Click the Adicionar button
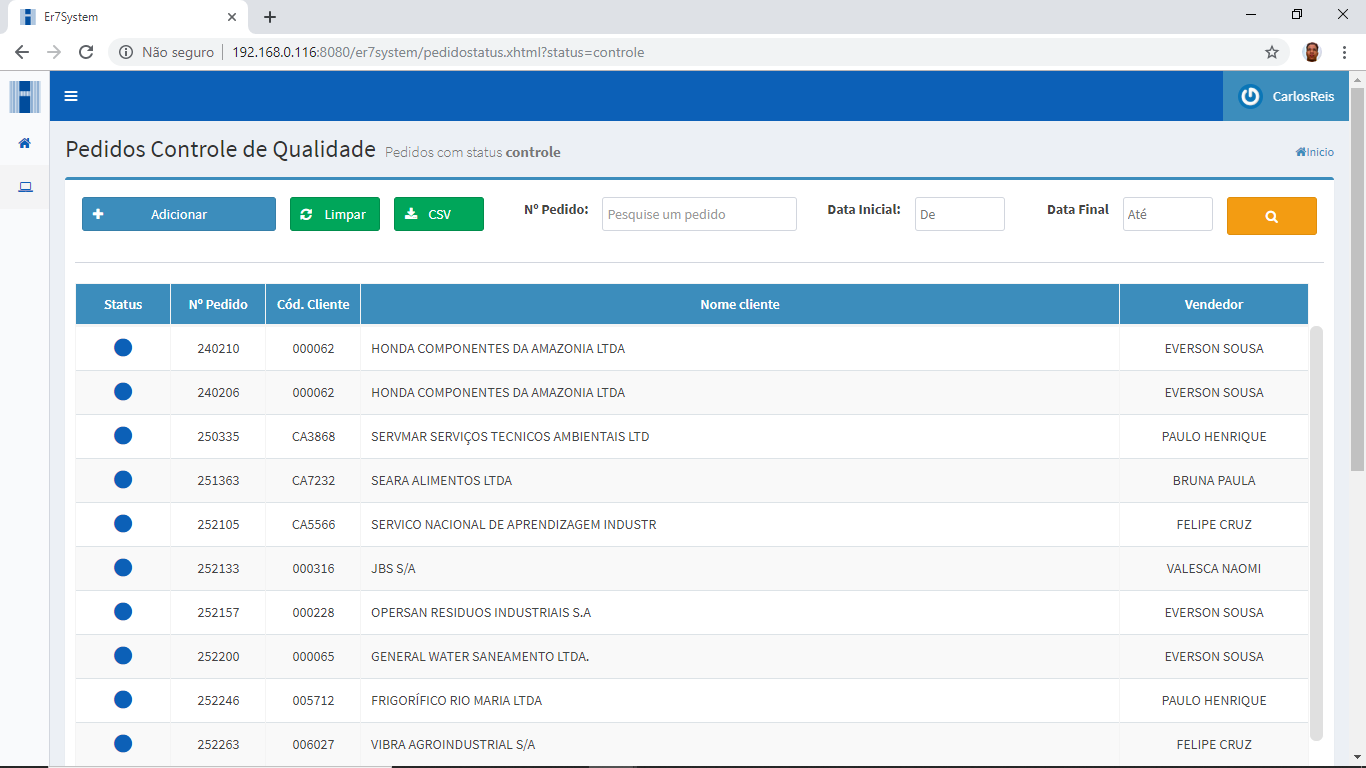 [179, 214]
